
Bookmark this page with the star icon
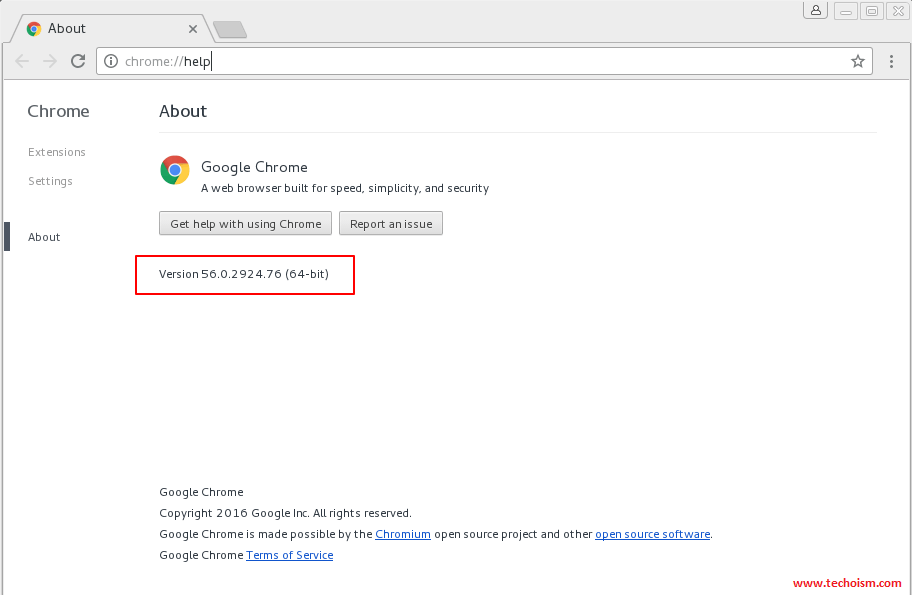pos(857,61)
